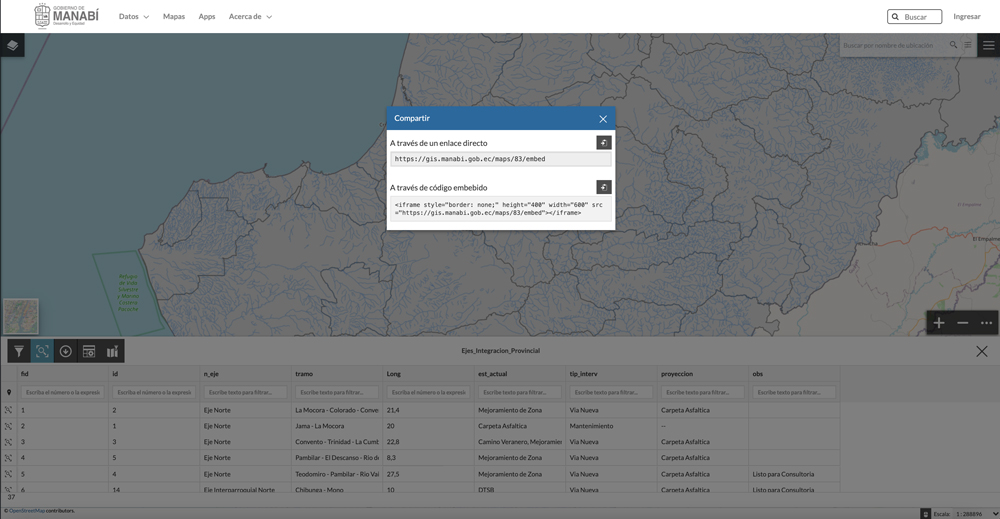The image size is (1000, 519).
Task: Open the table column settings icon
Action: tap(89, 351)
